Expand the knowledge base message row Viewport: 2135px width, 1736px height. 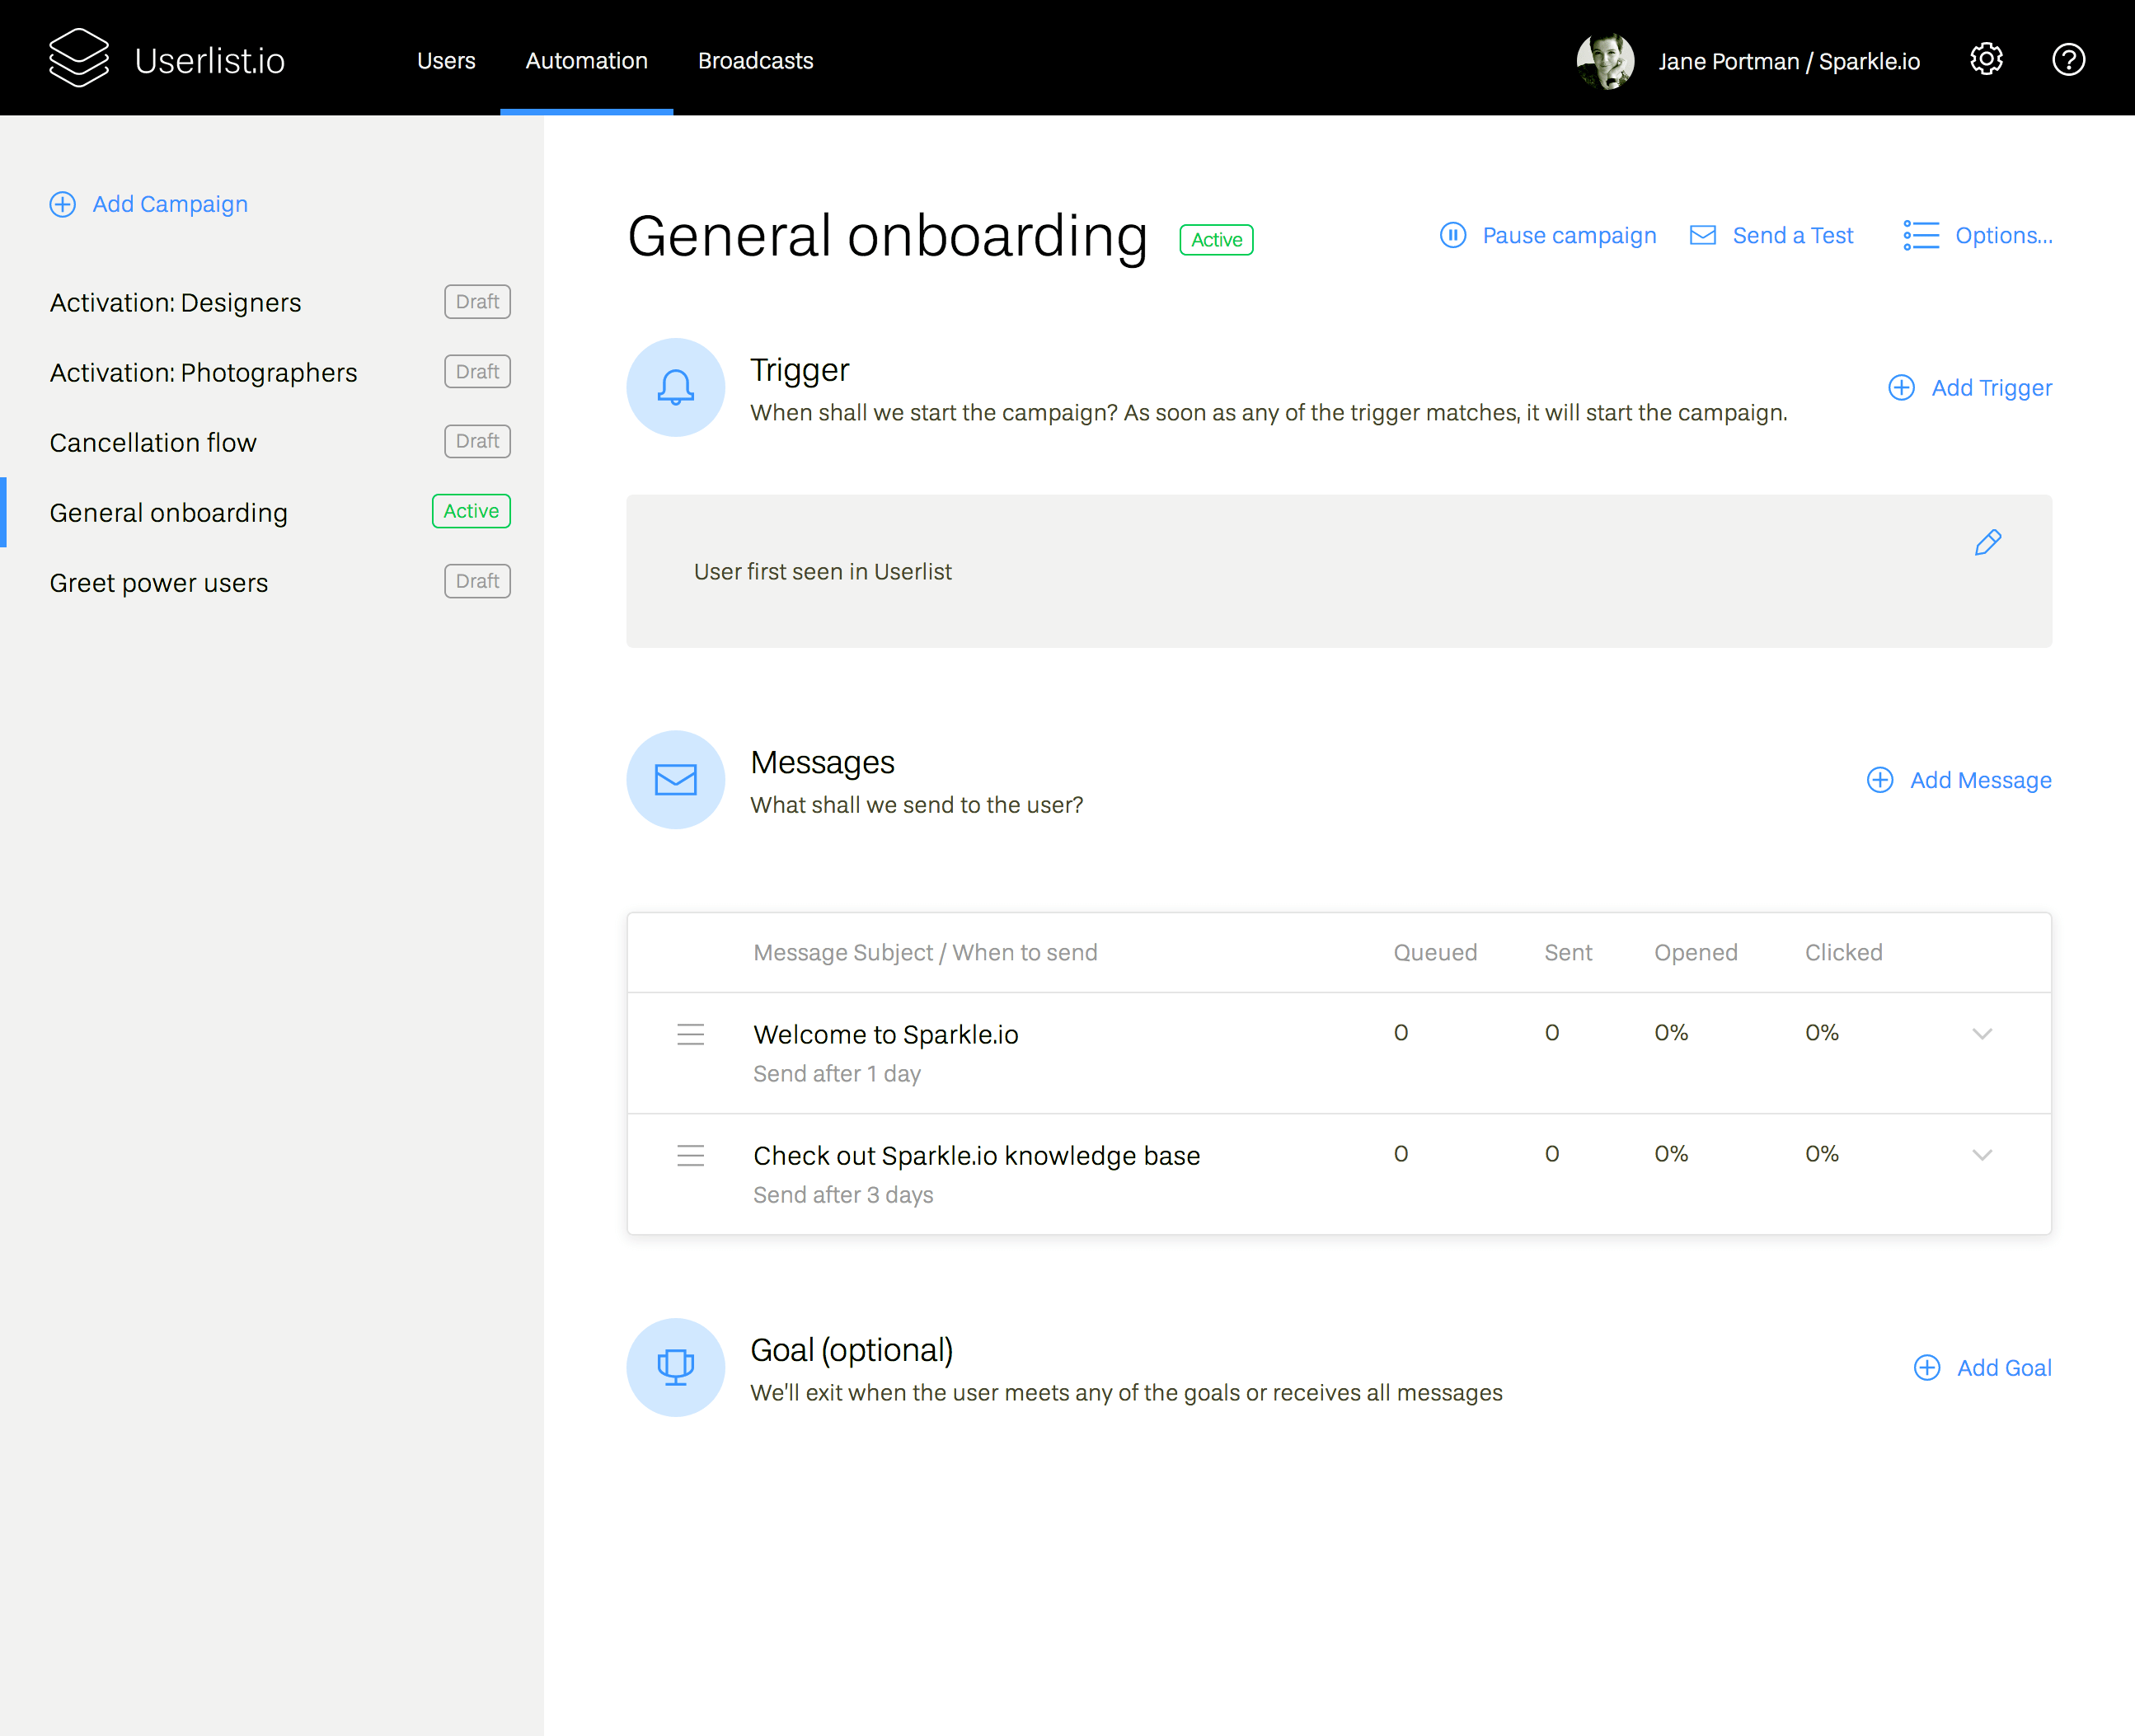coord(1982,1155)
